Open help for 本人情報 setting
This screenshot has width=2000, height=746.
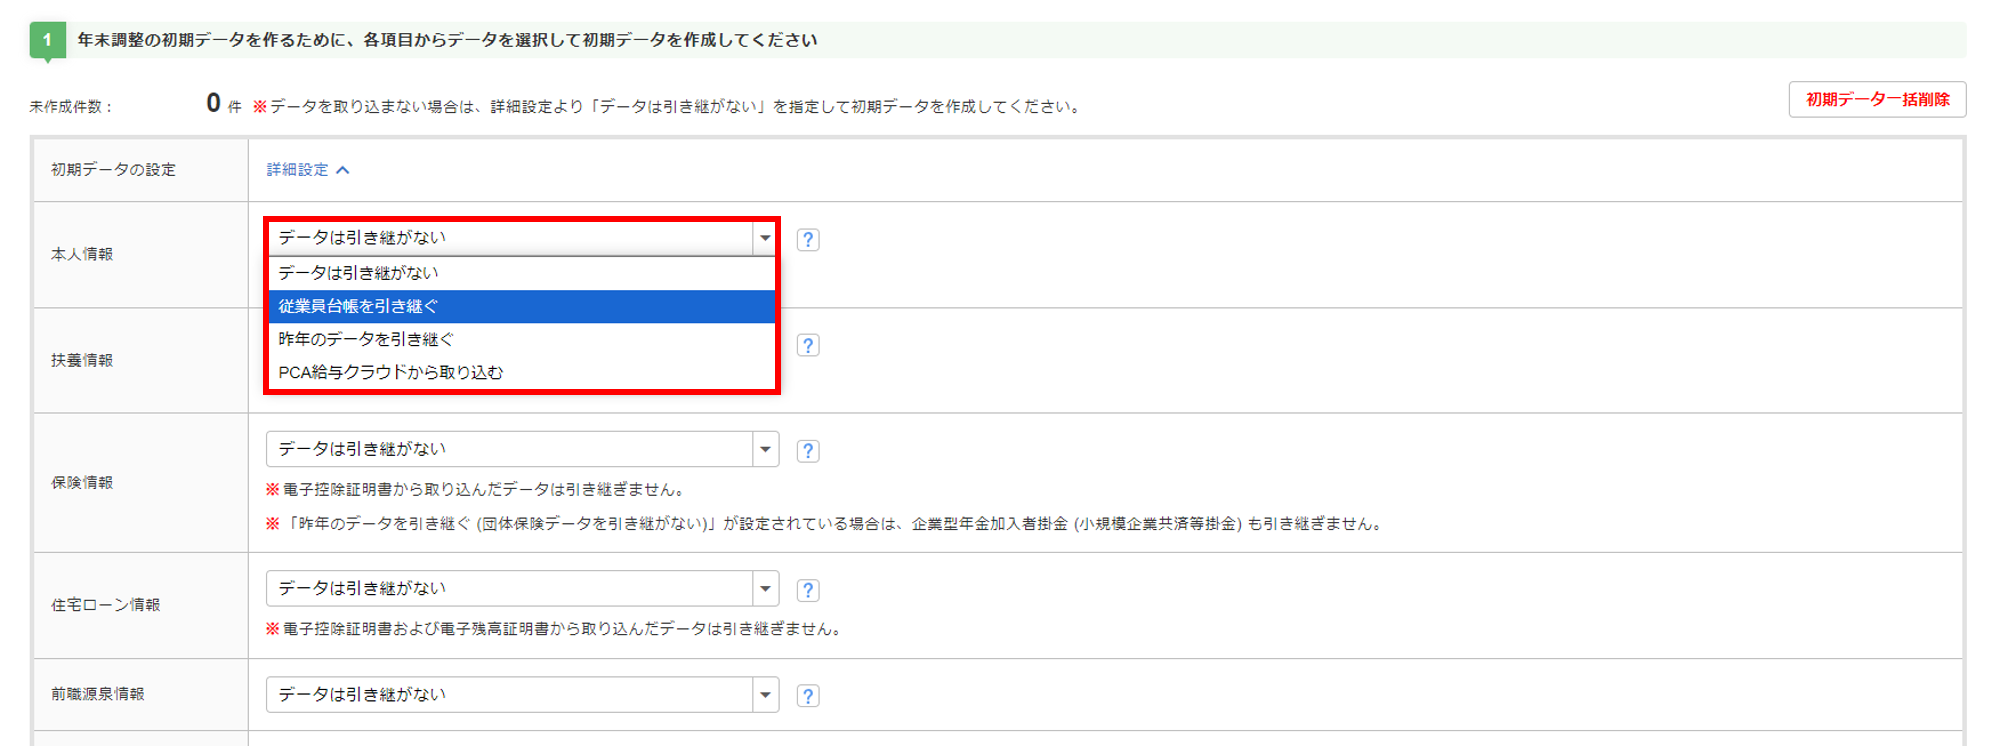[808, 240]
